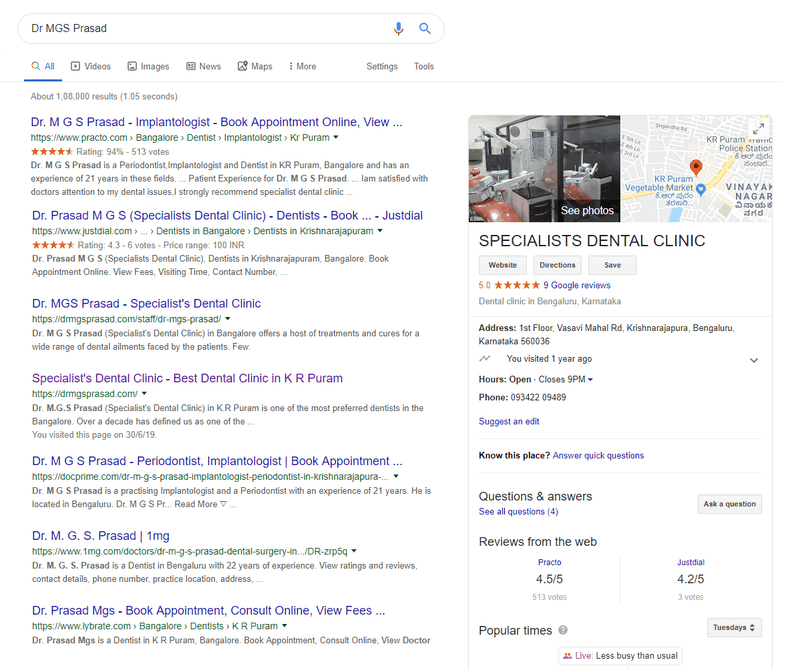
Task: Open search Tools
Action: (423, 66)
